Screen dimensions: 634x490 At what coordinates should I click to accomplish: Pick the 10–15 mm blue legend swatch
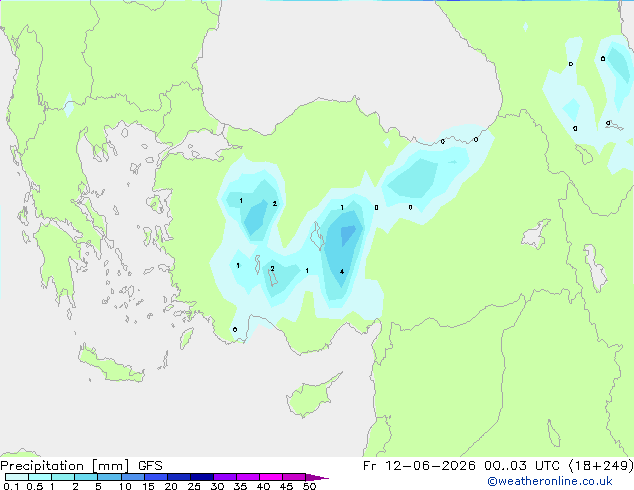pos(133,477)
